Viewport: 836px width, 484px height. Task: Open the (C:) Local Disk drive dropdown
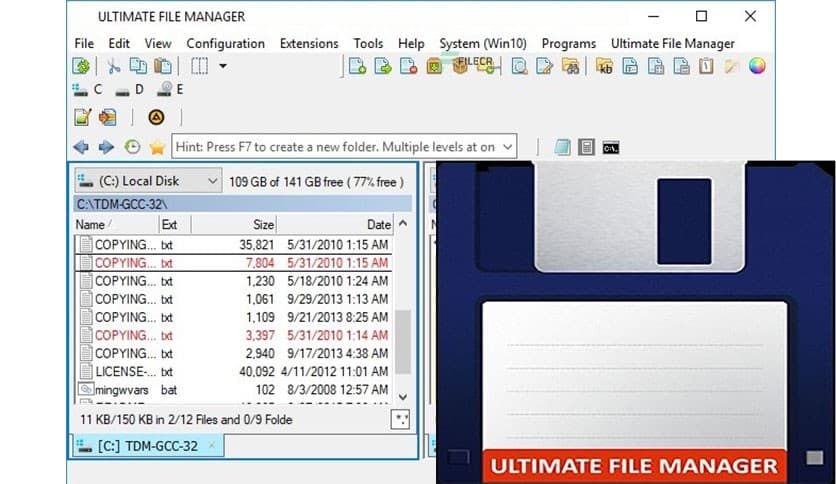point(148,181)
